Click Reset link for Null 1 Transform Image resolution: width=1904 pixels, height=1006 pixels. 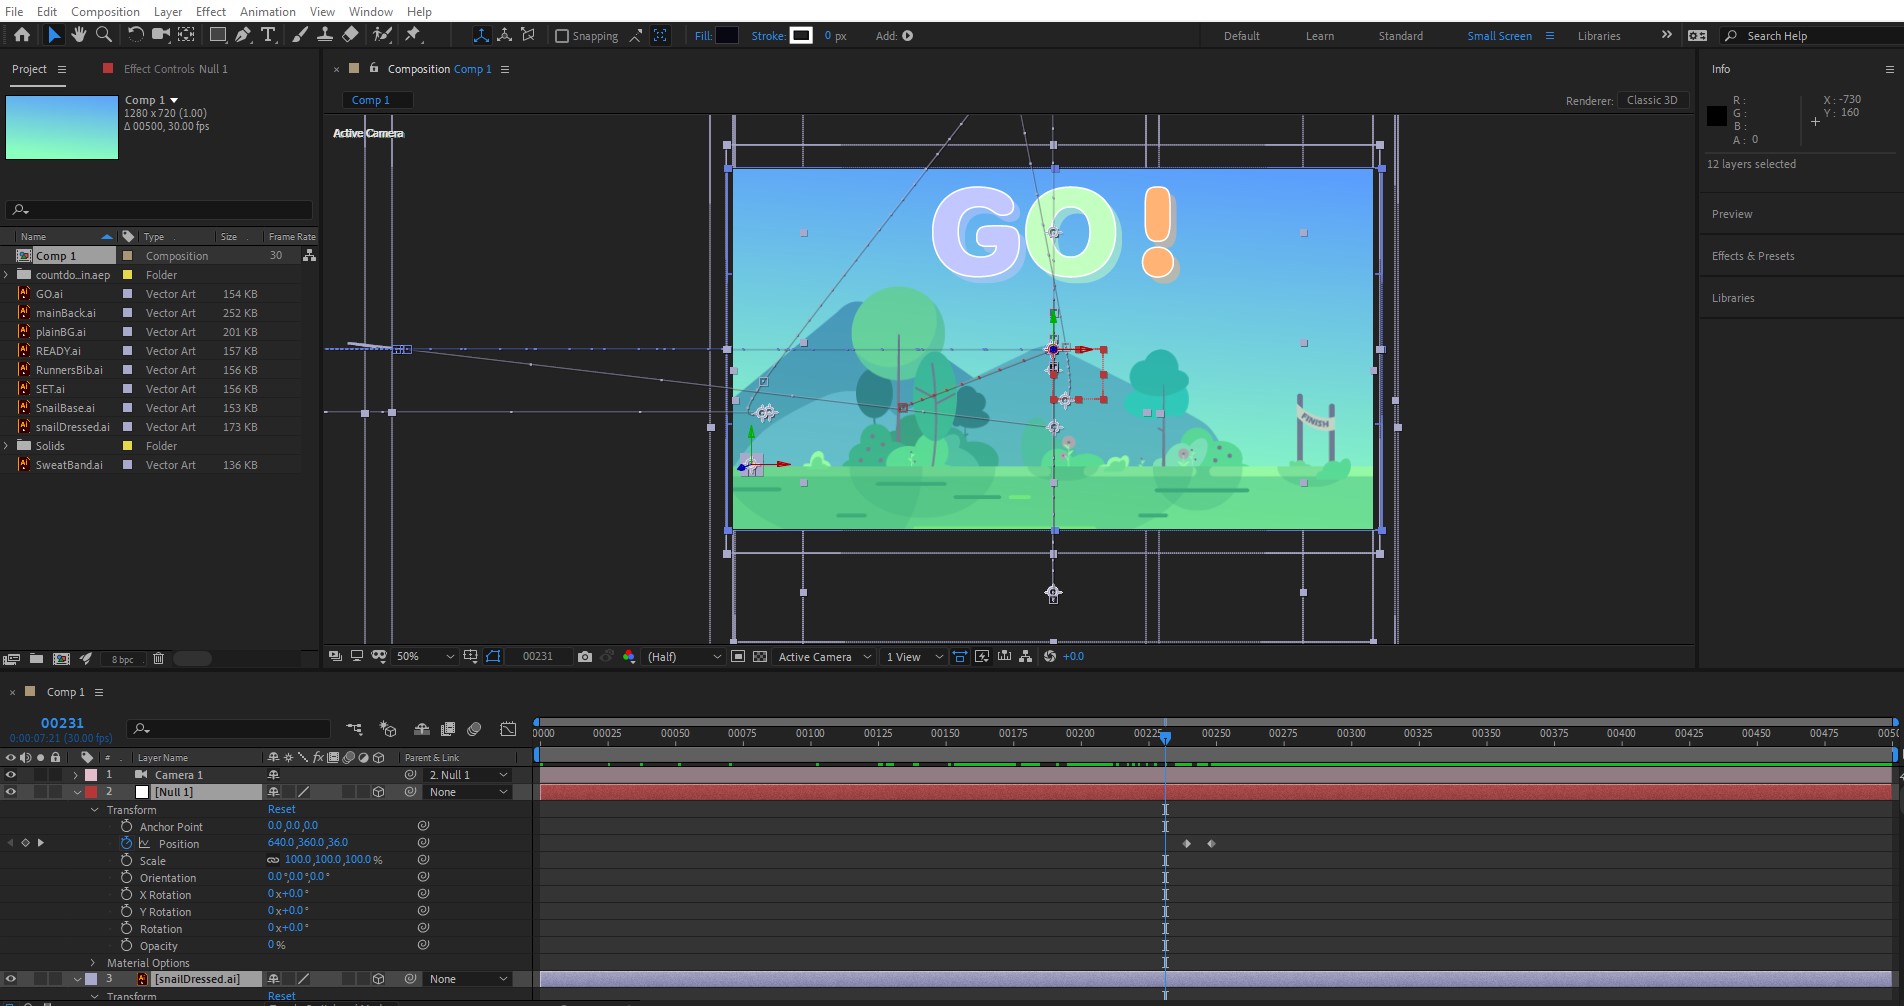(x=281, y=809)
